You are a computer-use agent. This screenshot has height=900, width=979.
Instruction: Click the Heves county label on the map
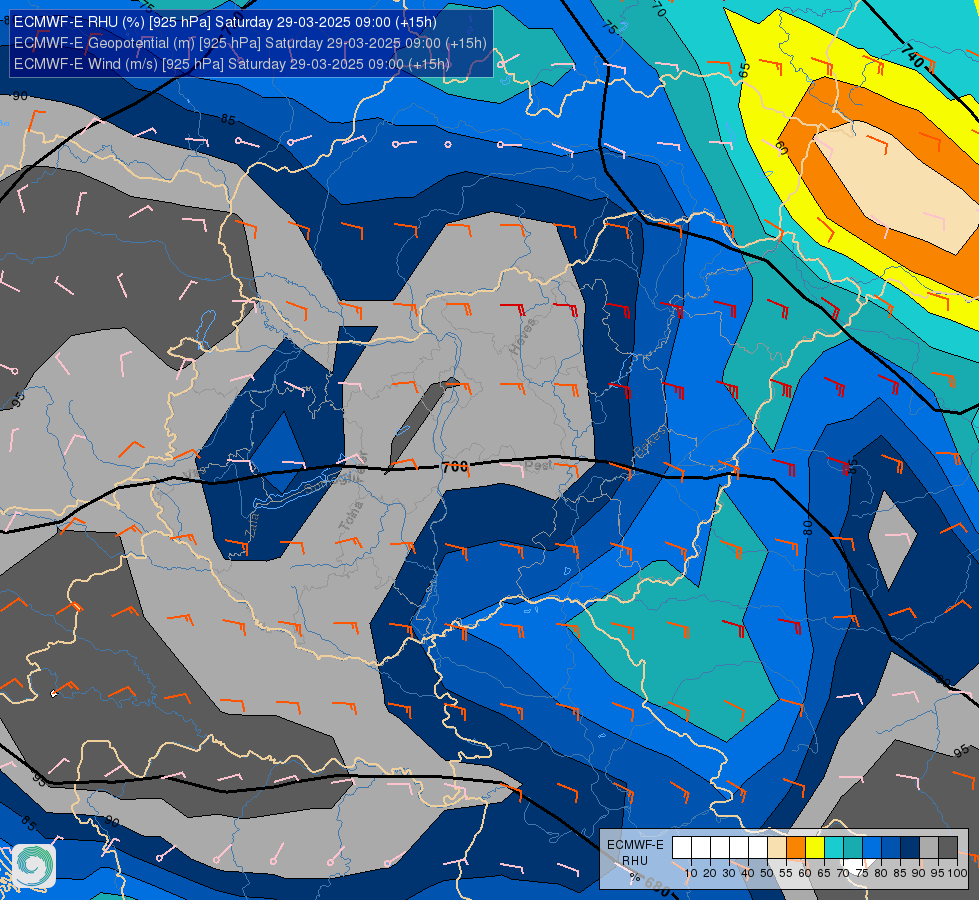click(523, 336)
